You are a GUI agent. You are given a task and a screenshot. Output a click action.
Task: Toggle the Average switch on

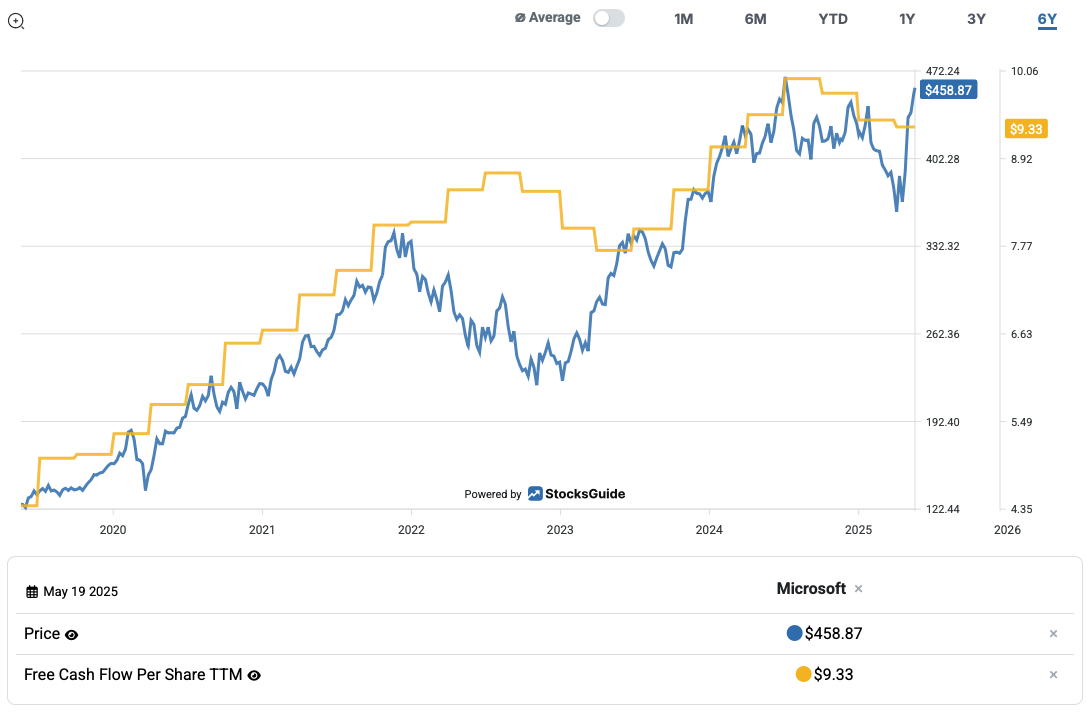click(609, 18)
